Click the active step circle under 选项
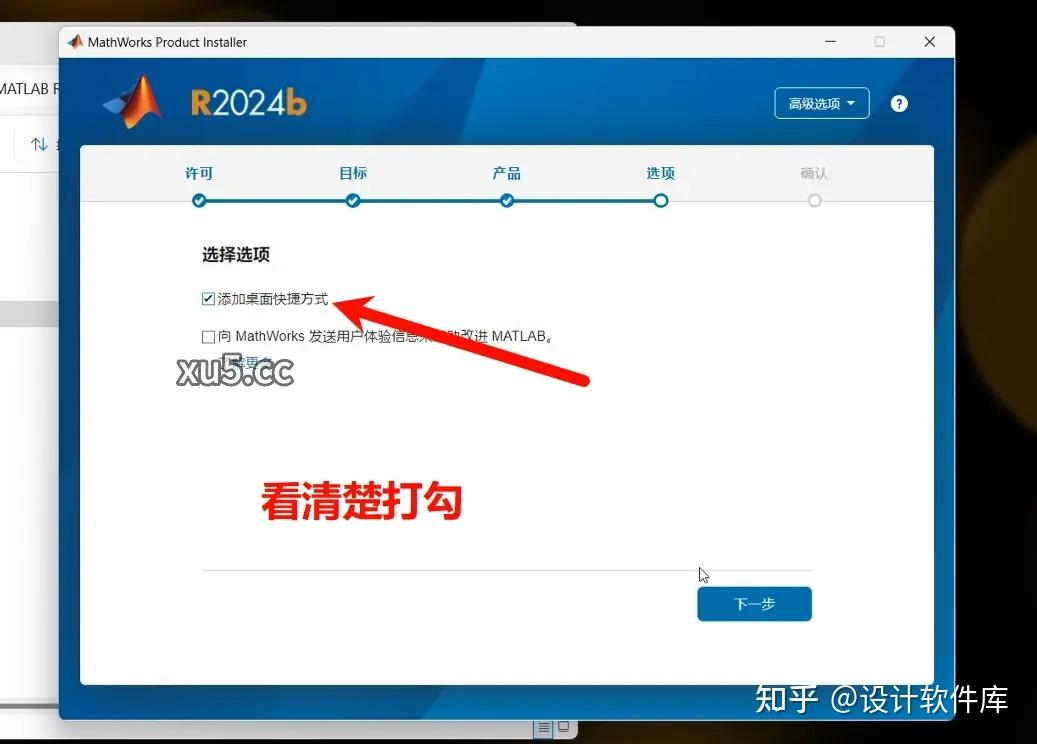 pyautogui.click(x=660, y=200)
